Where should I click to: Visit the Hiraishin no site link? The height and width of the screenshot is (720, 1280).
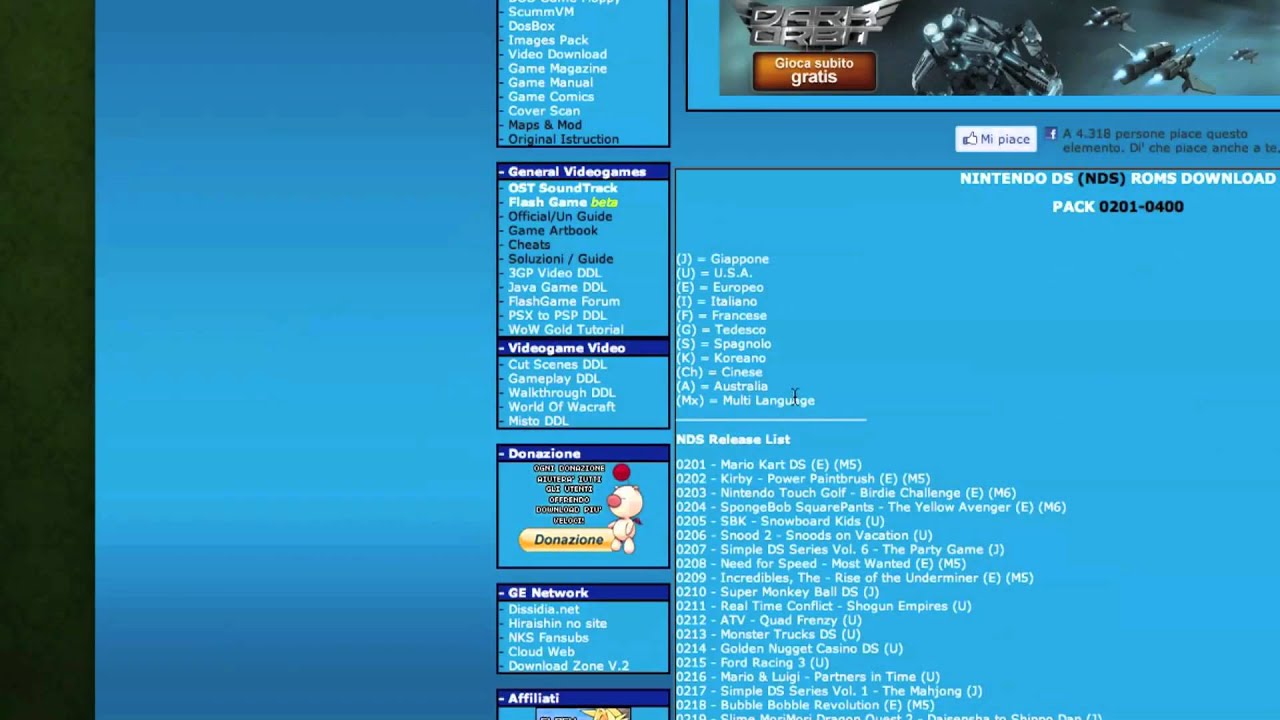pyautogui.click(x=557, y=623)
